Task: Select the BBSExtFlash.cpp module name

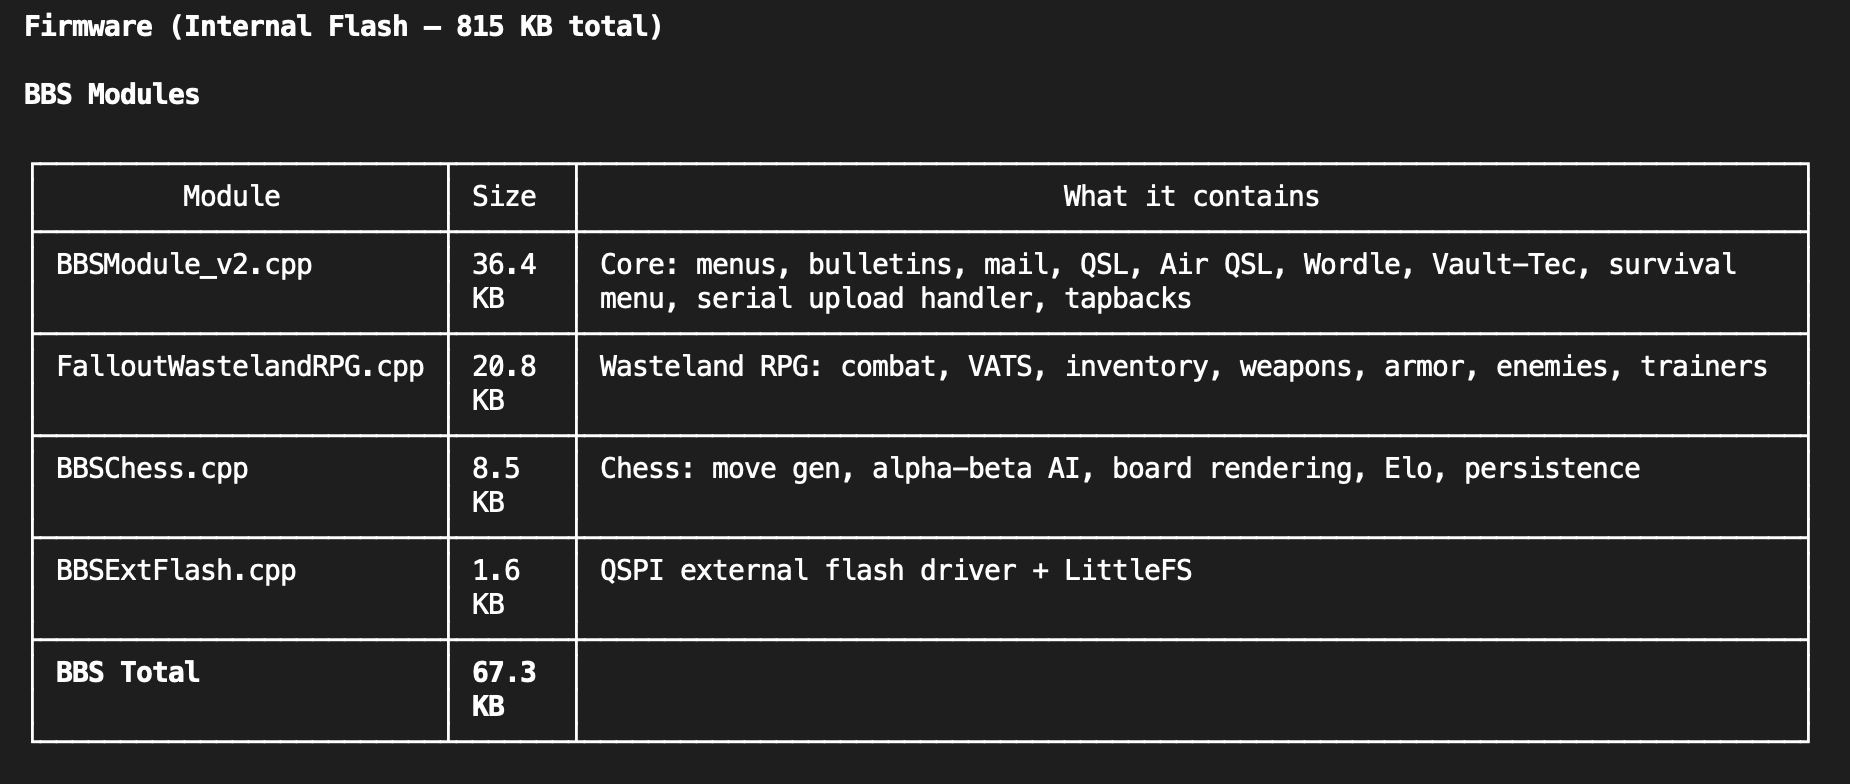Action: (x=176, y=570)
